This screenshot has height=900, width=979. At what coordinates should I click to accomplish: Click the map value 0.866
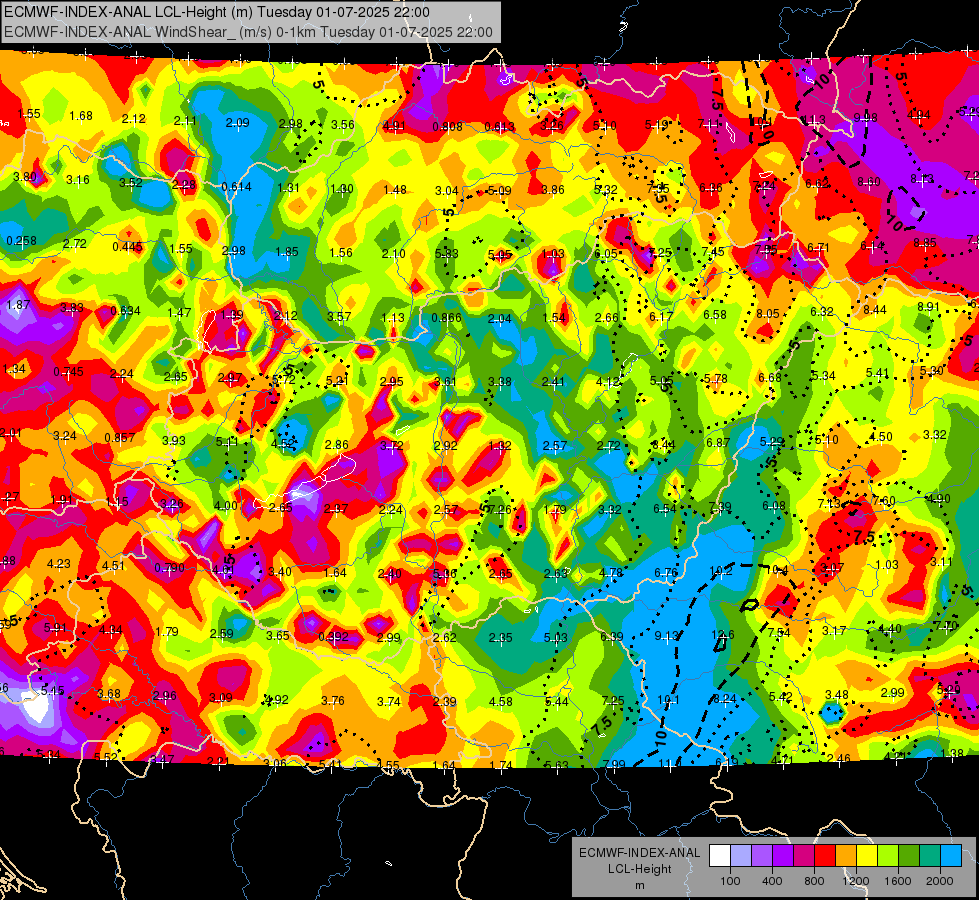[x=446, y=318]
